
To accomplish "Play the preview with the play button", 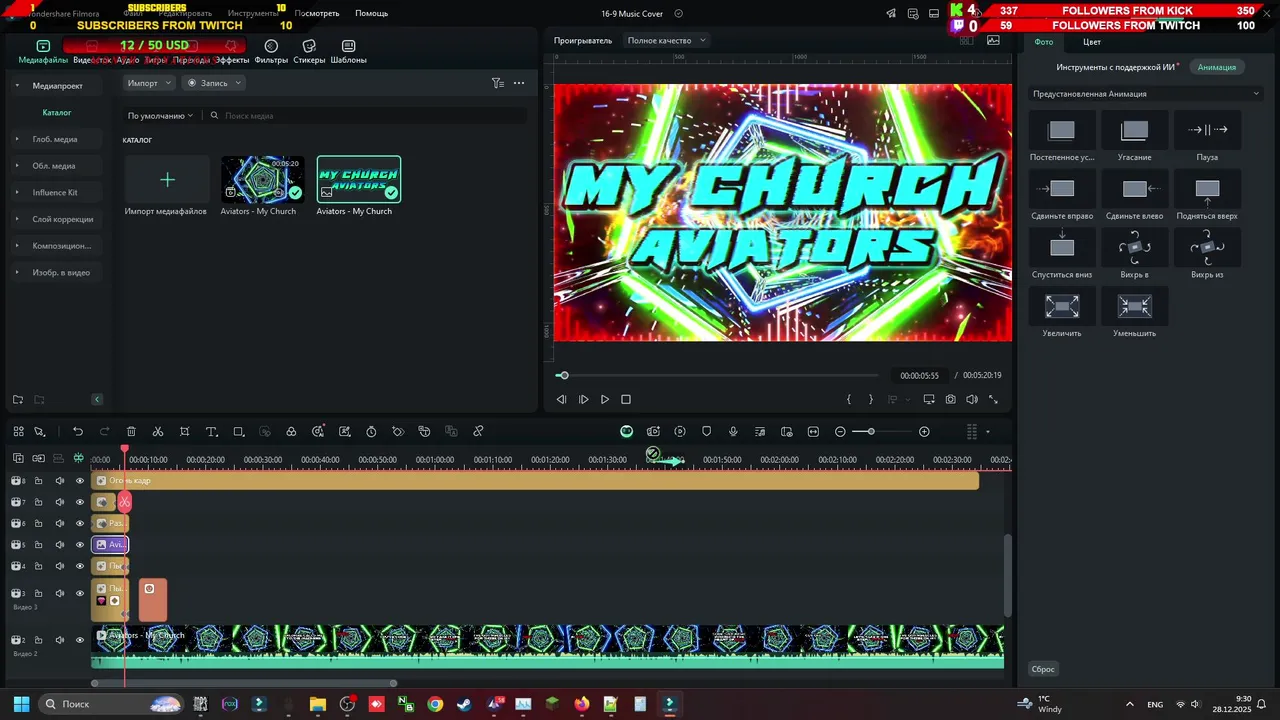I will click(x=605, y=399).
